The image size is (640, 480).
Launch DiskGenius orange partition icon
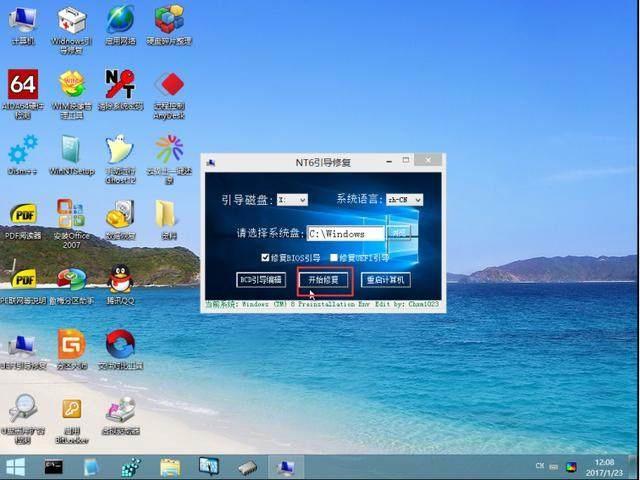click(72, 349)
